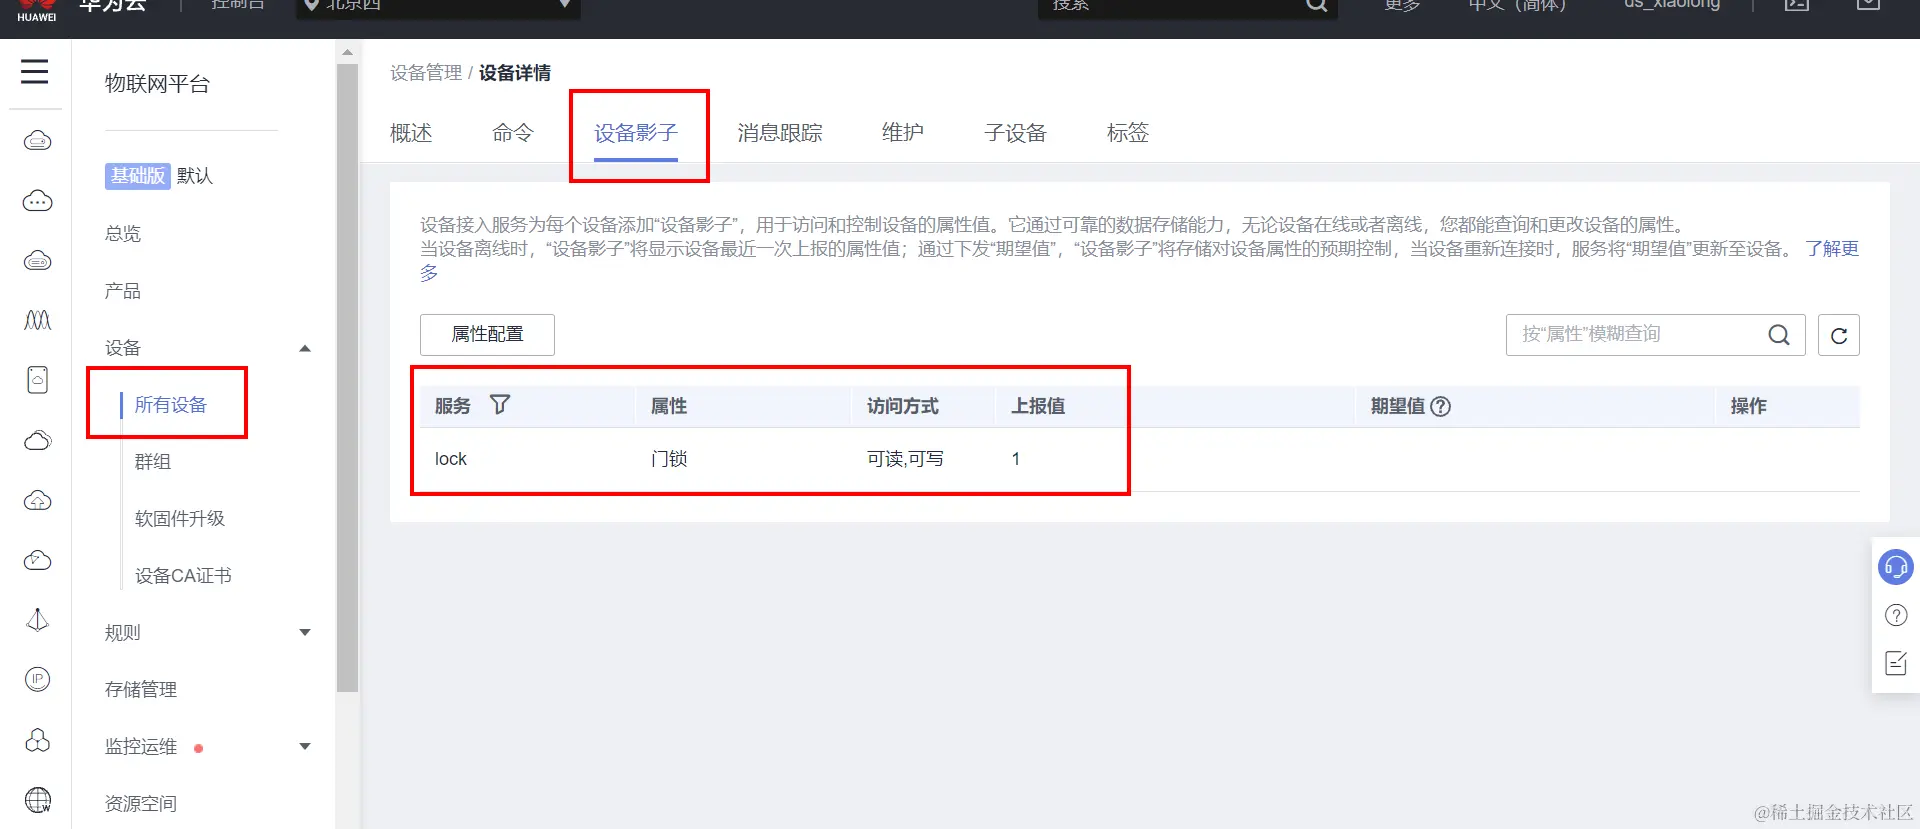This screenshot has height=829, width=1920.
Task: Click the overlapping double cloud icon
Action: (37, 440)
